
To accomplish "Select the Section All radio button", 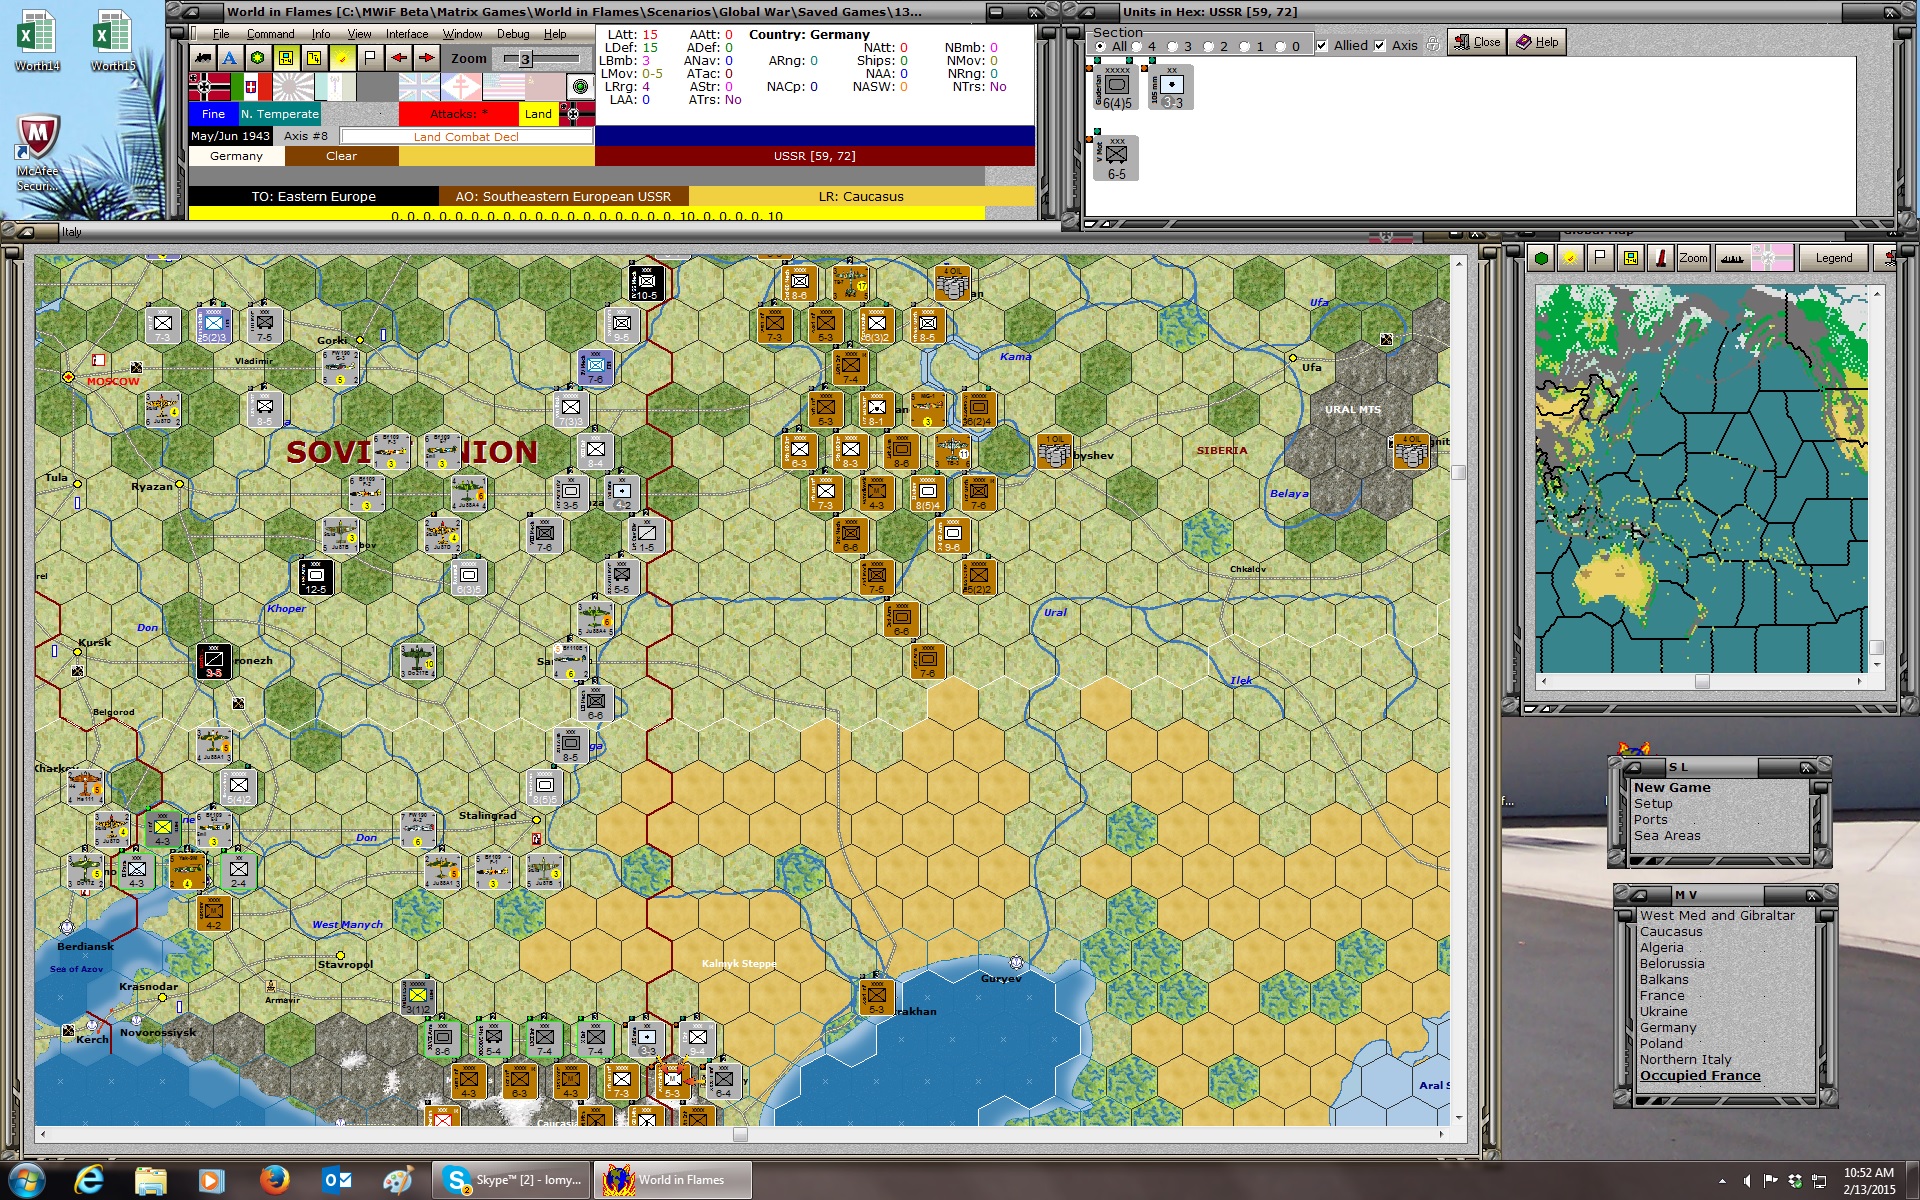I will point(1100,46).
